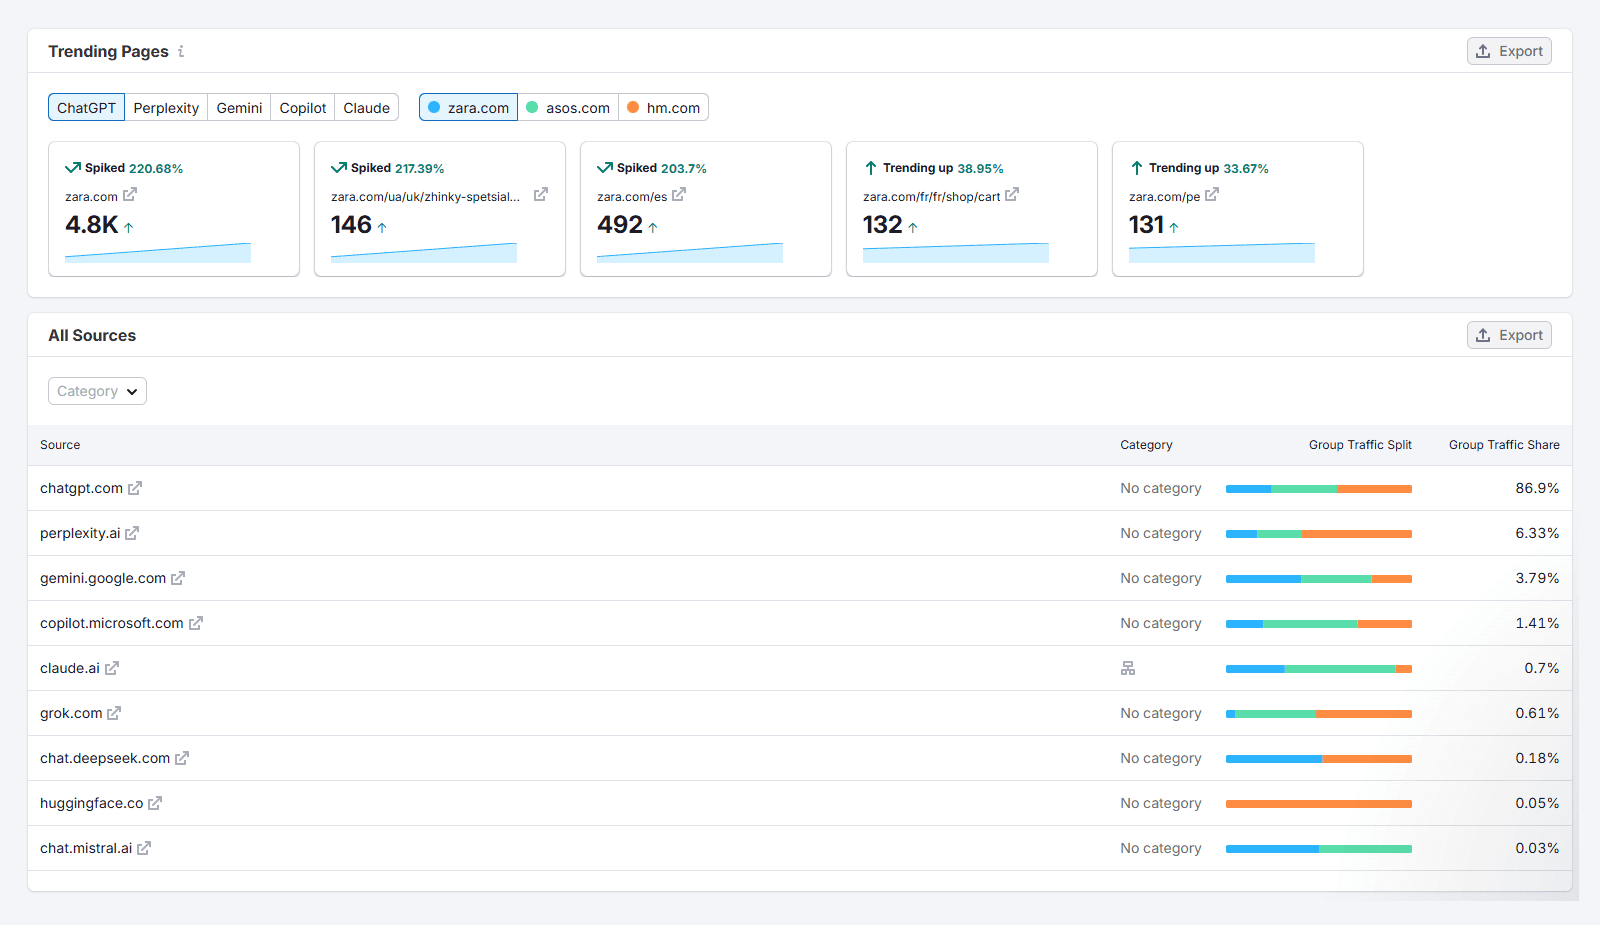Open the zara.com spiked 220.68% trend card
Image resolution: width=1600 pixels, height=925 pixels.
point(174,209)
